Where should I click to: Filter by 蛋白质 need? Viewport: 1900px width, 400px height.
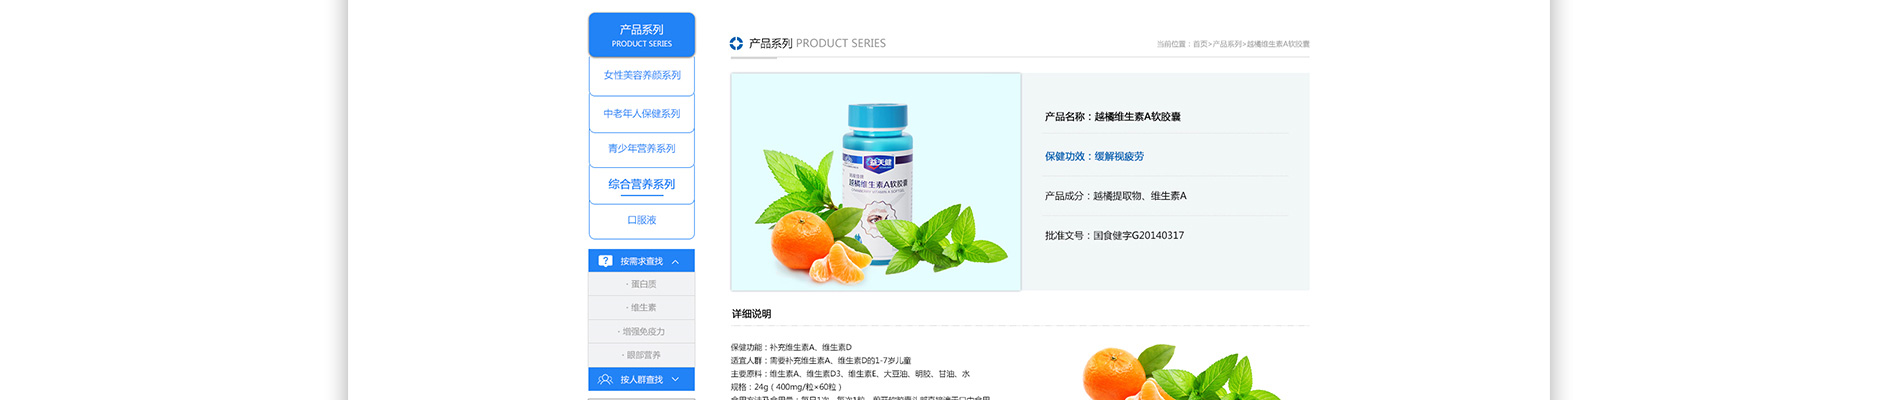tap(642, 285)
